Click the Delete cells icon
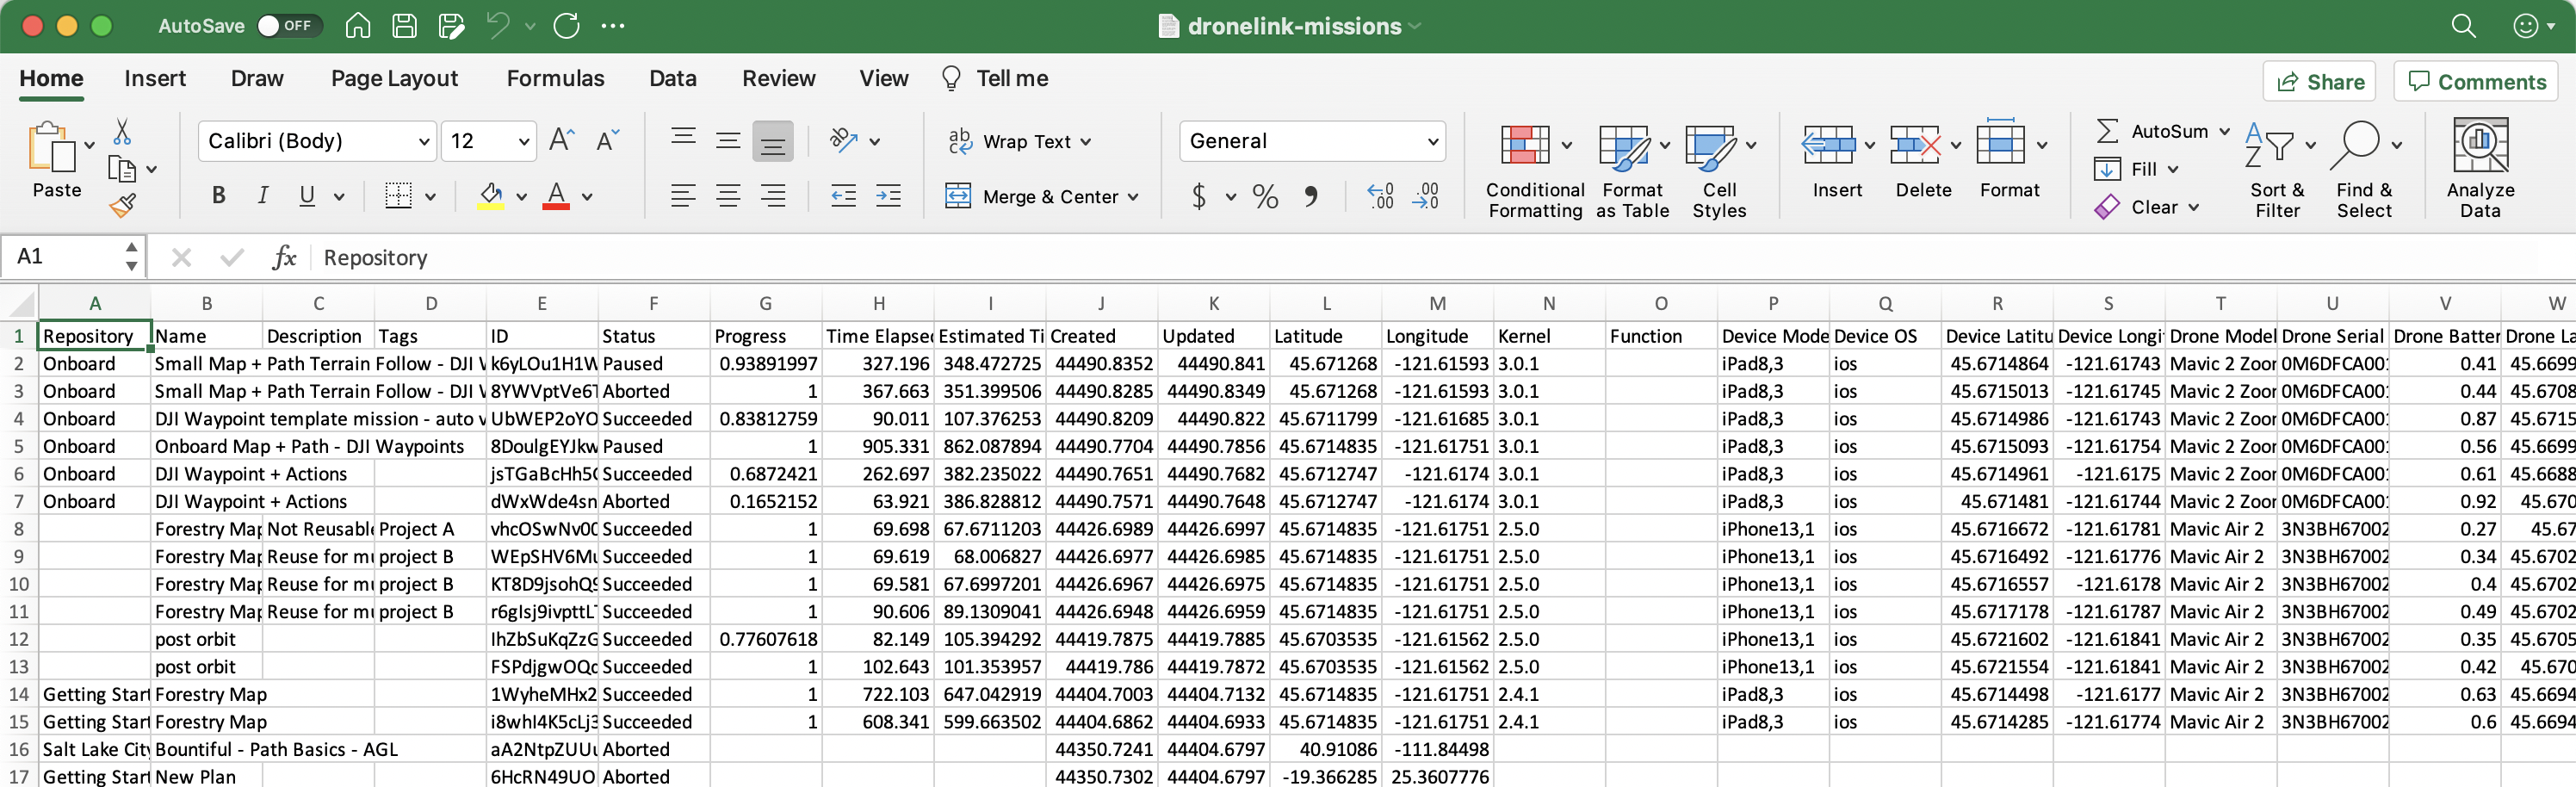This screenshot has width=2576, height=787. click(1915, 146)
